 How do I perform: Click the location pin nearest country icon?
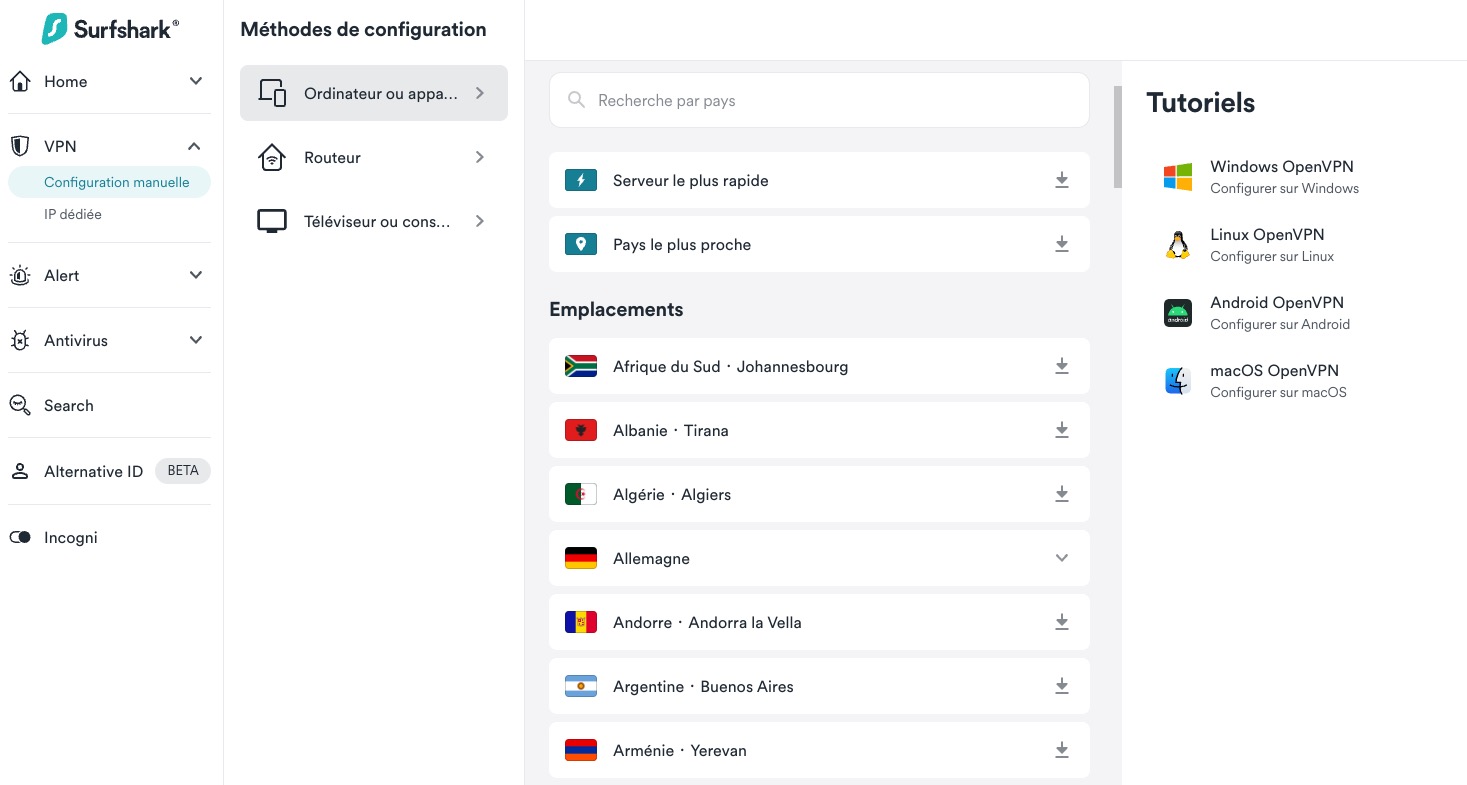(581, 244)
